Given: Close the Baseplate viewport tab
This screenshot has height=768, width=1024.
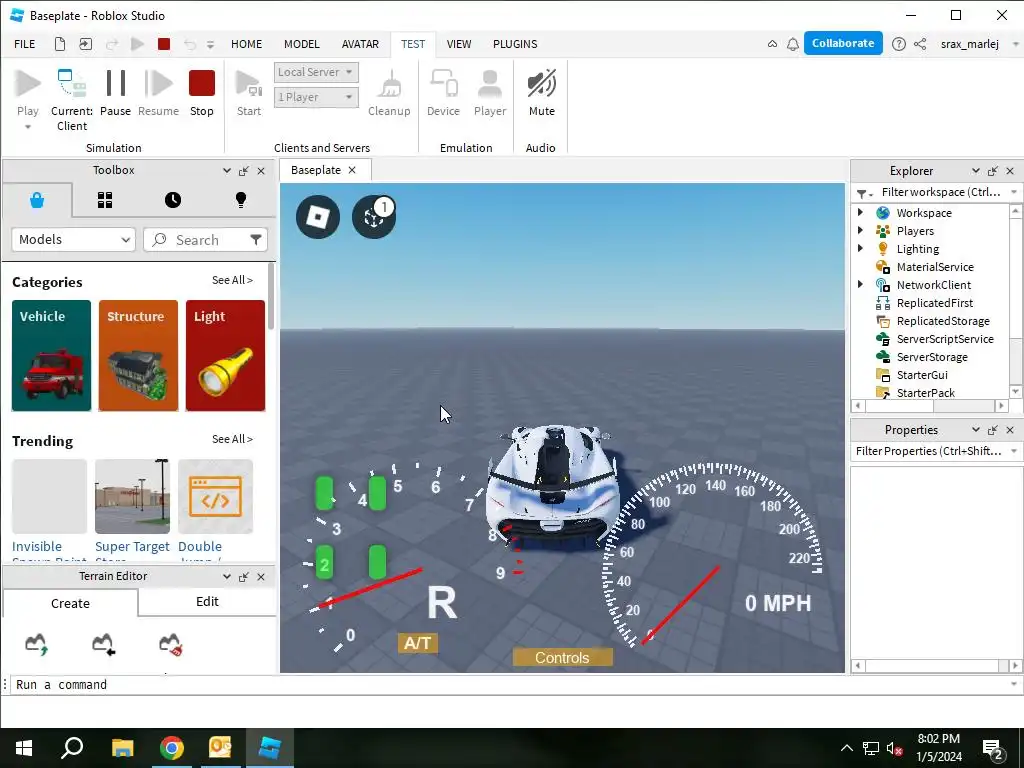Looking at the screenshot, I should pyautogui.click(x=352, y=170).
